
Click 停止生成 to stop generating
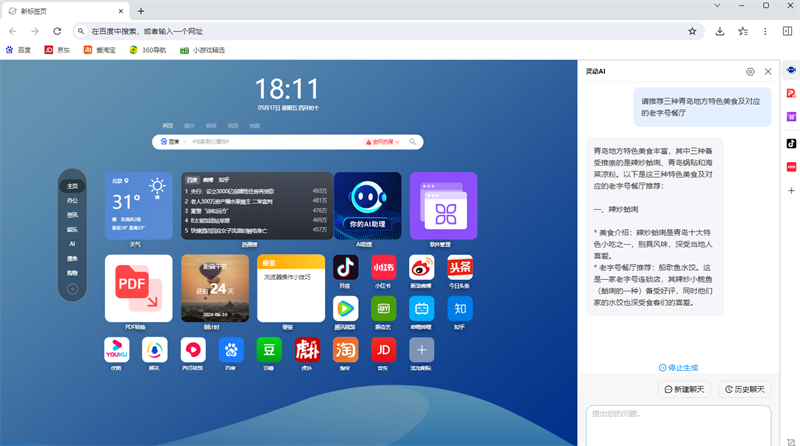tap(679, 367)
